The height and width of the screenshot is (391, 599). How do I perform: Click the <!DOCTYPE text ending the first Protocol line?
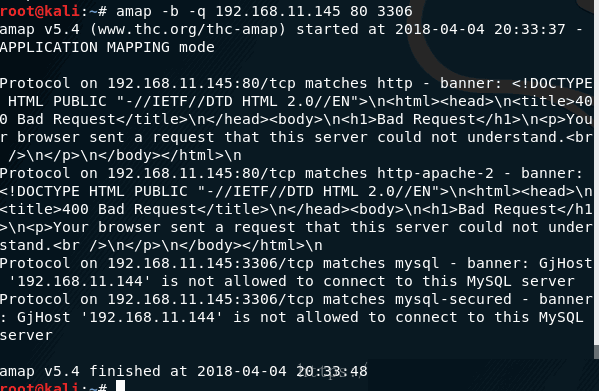tap(552, 83)
